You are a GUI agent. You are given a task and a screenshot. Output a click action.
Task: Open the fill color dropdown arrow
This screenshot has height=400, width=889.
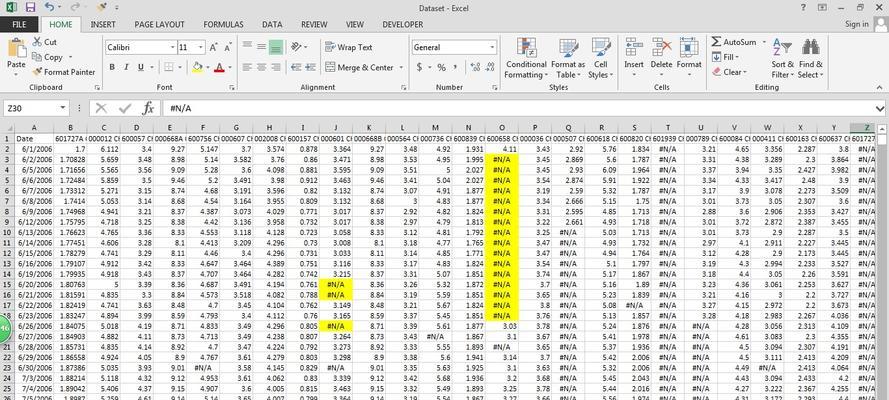207,67
